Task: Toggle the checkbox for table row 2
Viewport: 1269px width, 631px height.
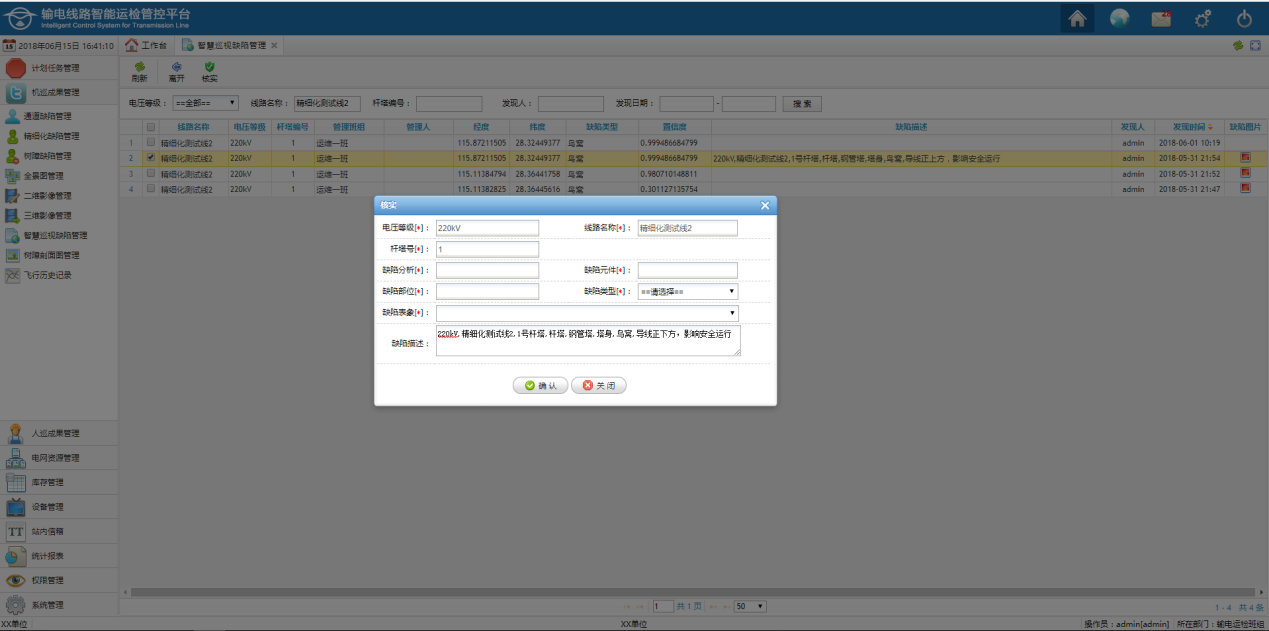Action: tap(151, 158)
